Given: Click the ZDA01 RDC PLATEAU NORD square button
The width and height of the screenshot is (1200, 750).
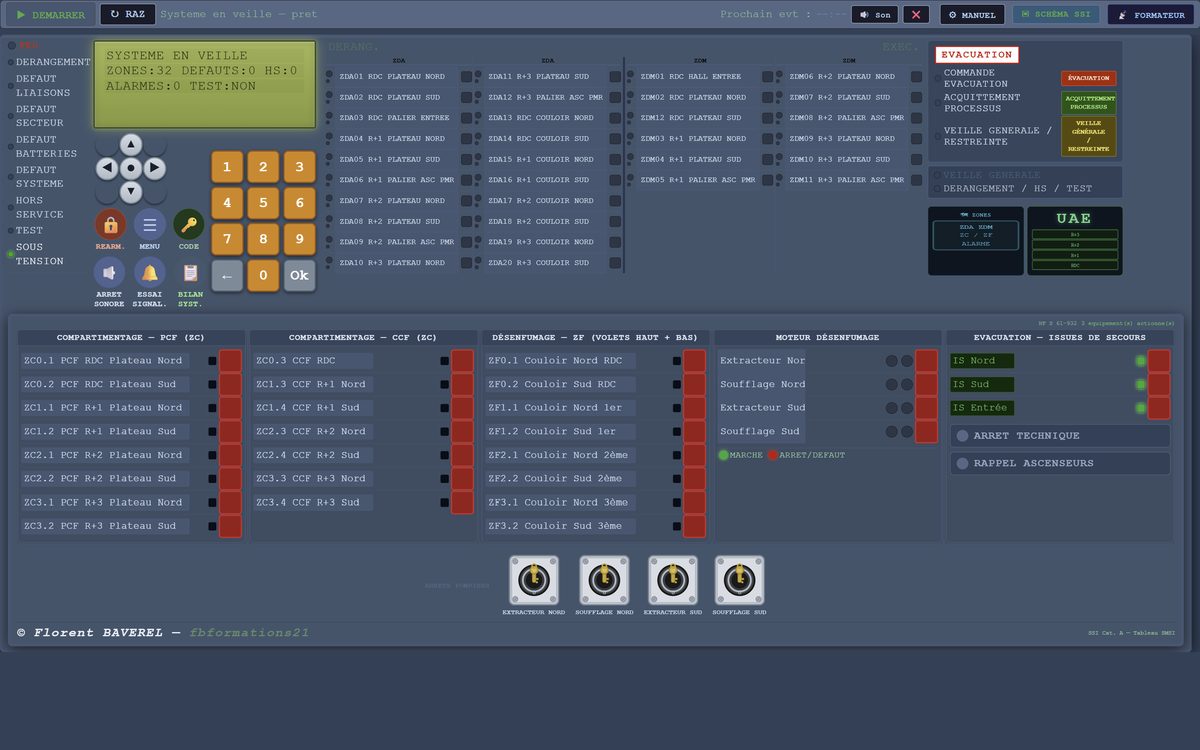Looking at the screenshot, I should (466, 76).
